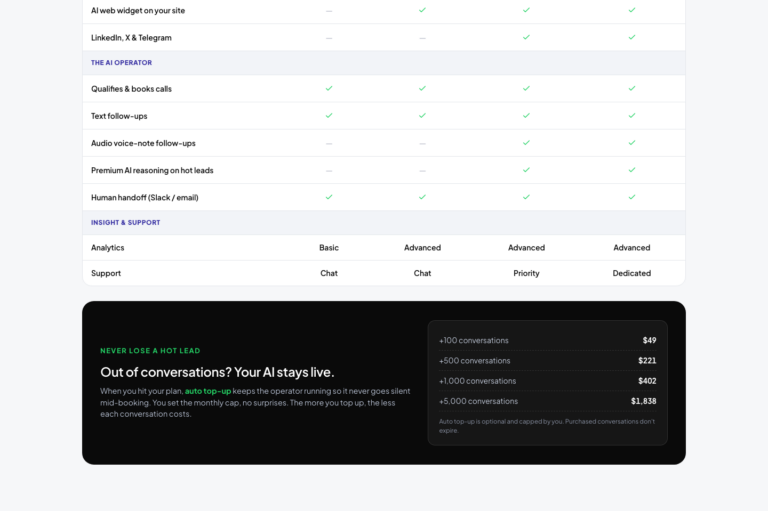Click Human handoff checkmark in second plan column
This screenshot has height=511, width=768.
click(x=422, y=197)
